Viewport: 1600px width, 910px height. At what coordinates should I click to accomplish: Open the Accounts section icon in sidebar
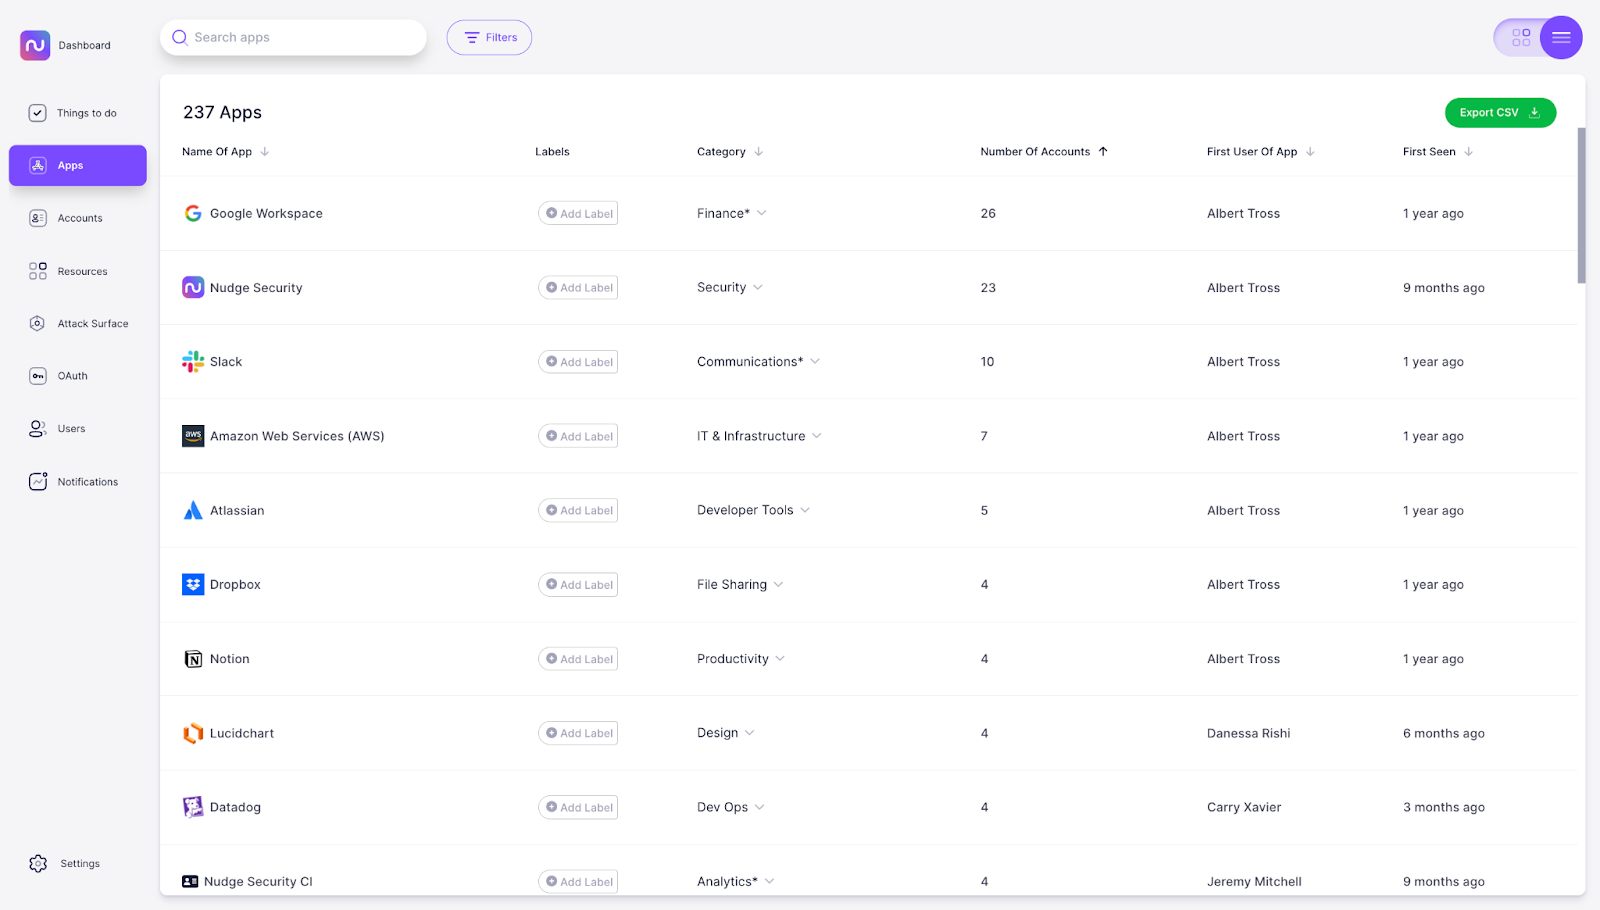[38, 218]
